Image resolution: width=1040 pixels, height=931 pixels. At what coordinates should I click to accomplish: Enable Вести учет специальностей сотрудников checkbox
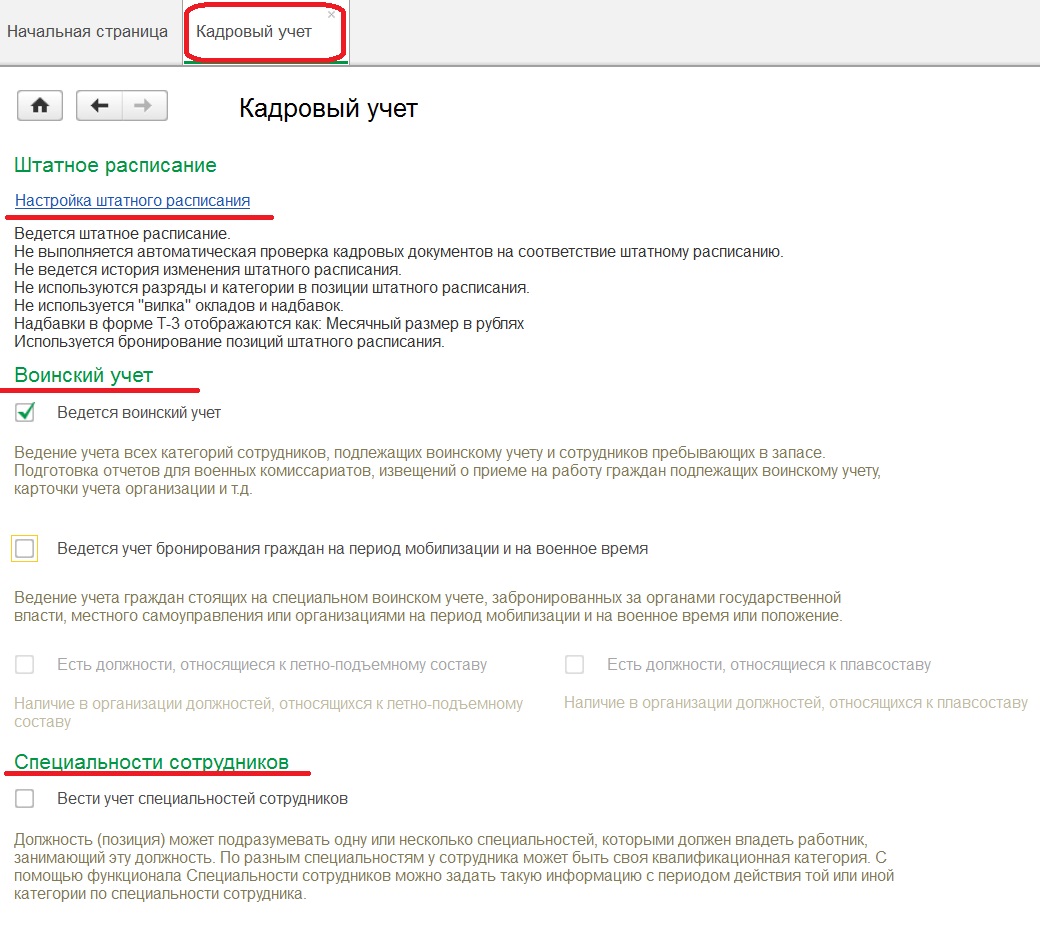(x=25, y=799)
